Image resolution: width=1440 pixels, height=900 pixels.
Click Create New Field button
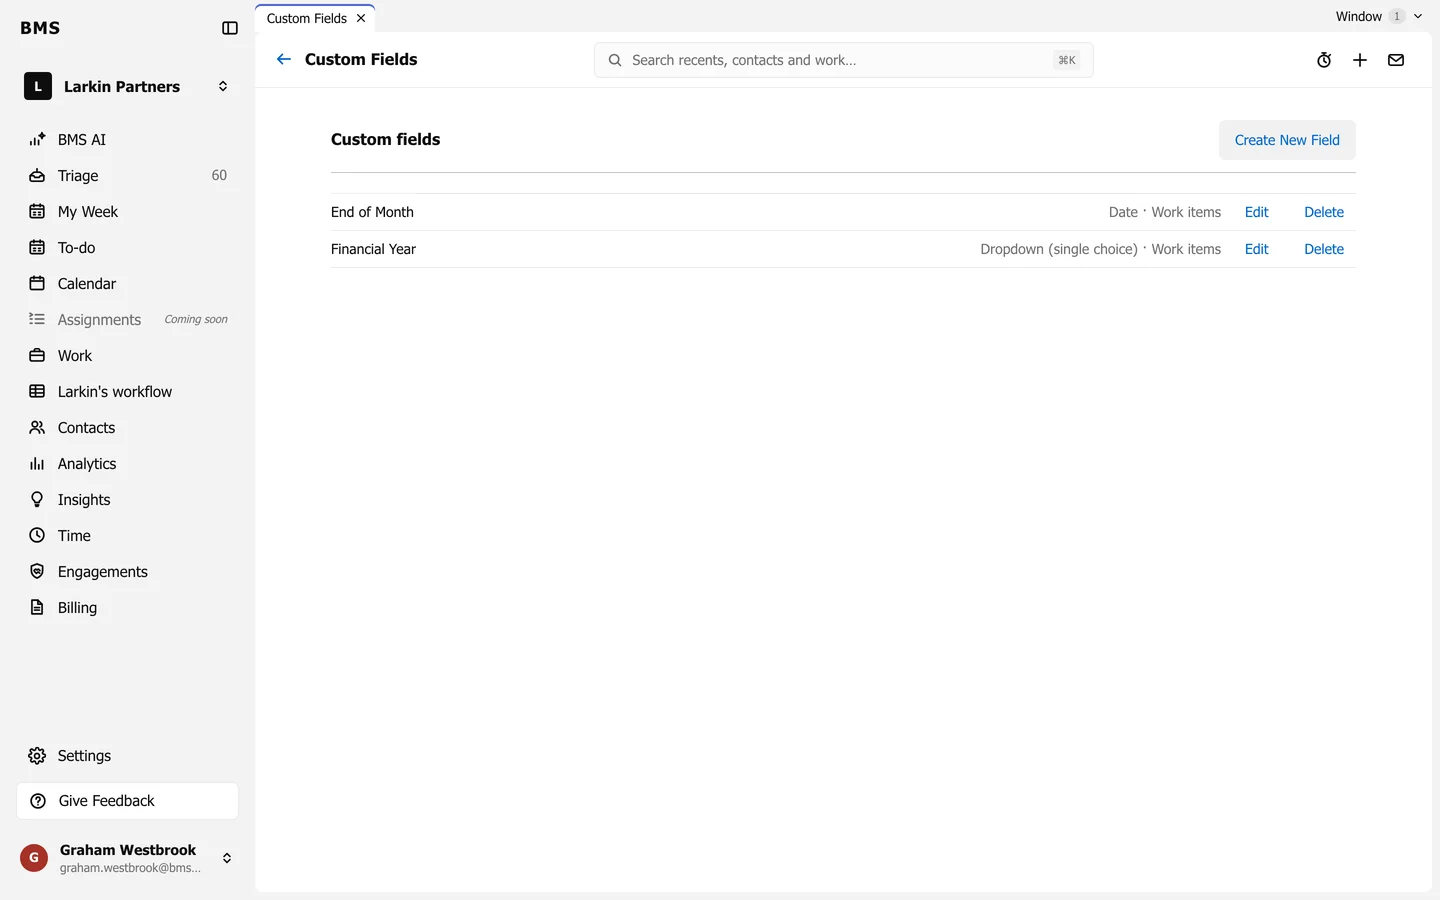[x=1287, y=140]
